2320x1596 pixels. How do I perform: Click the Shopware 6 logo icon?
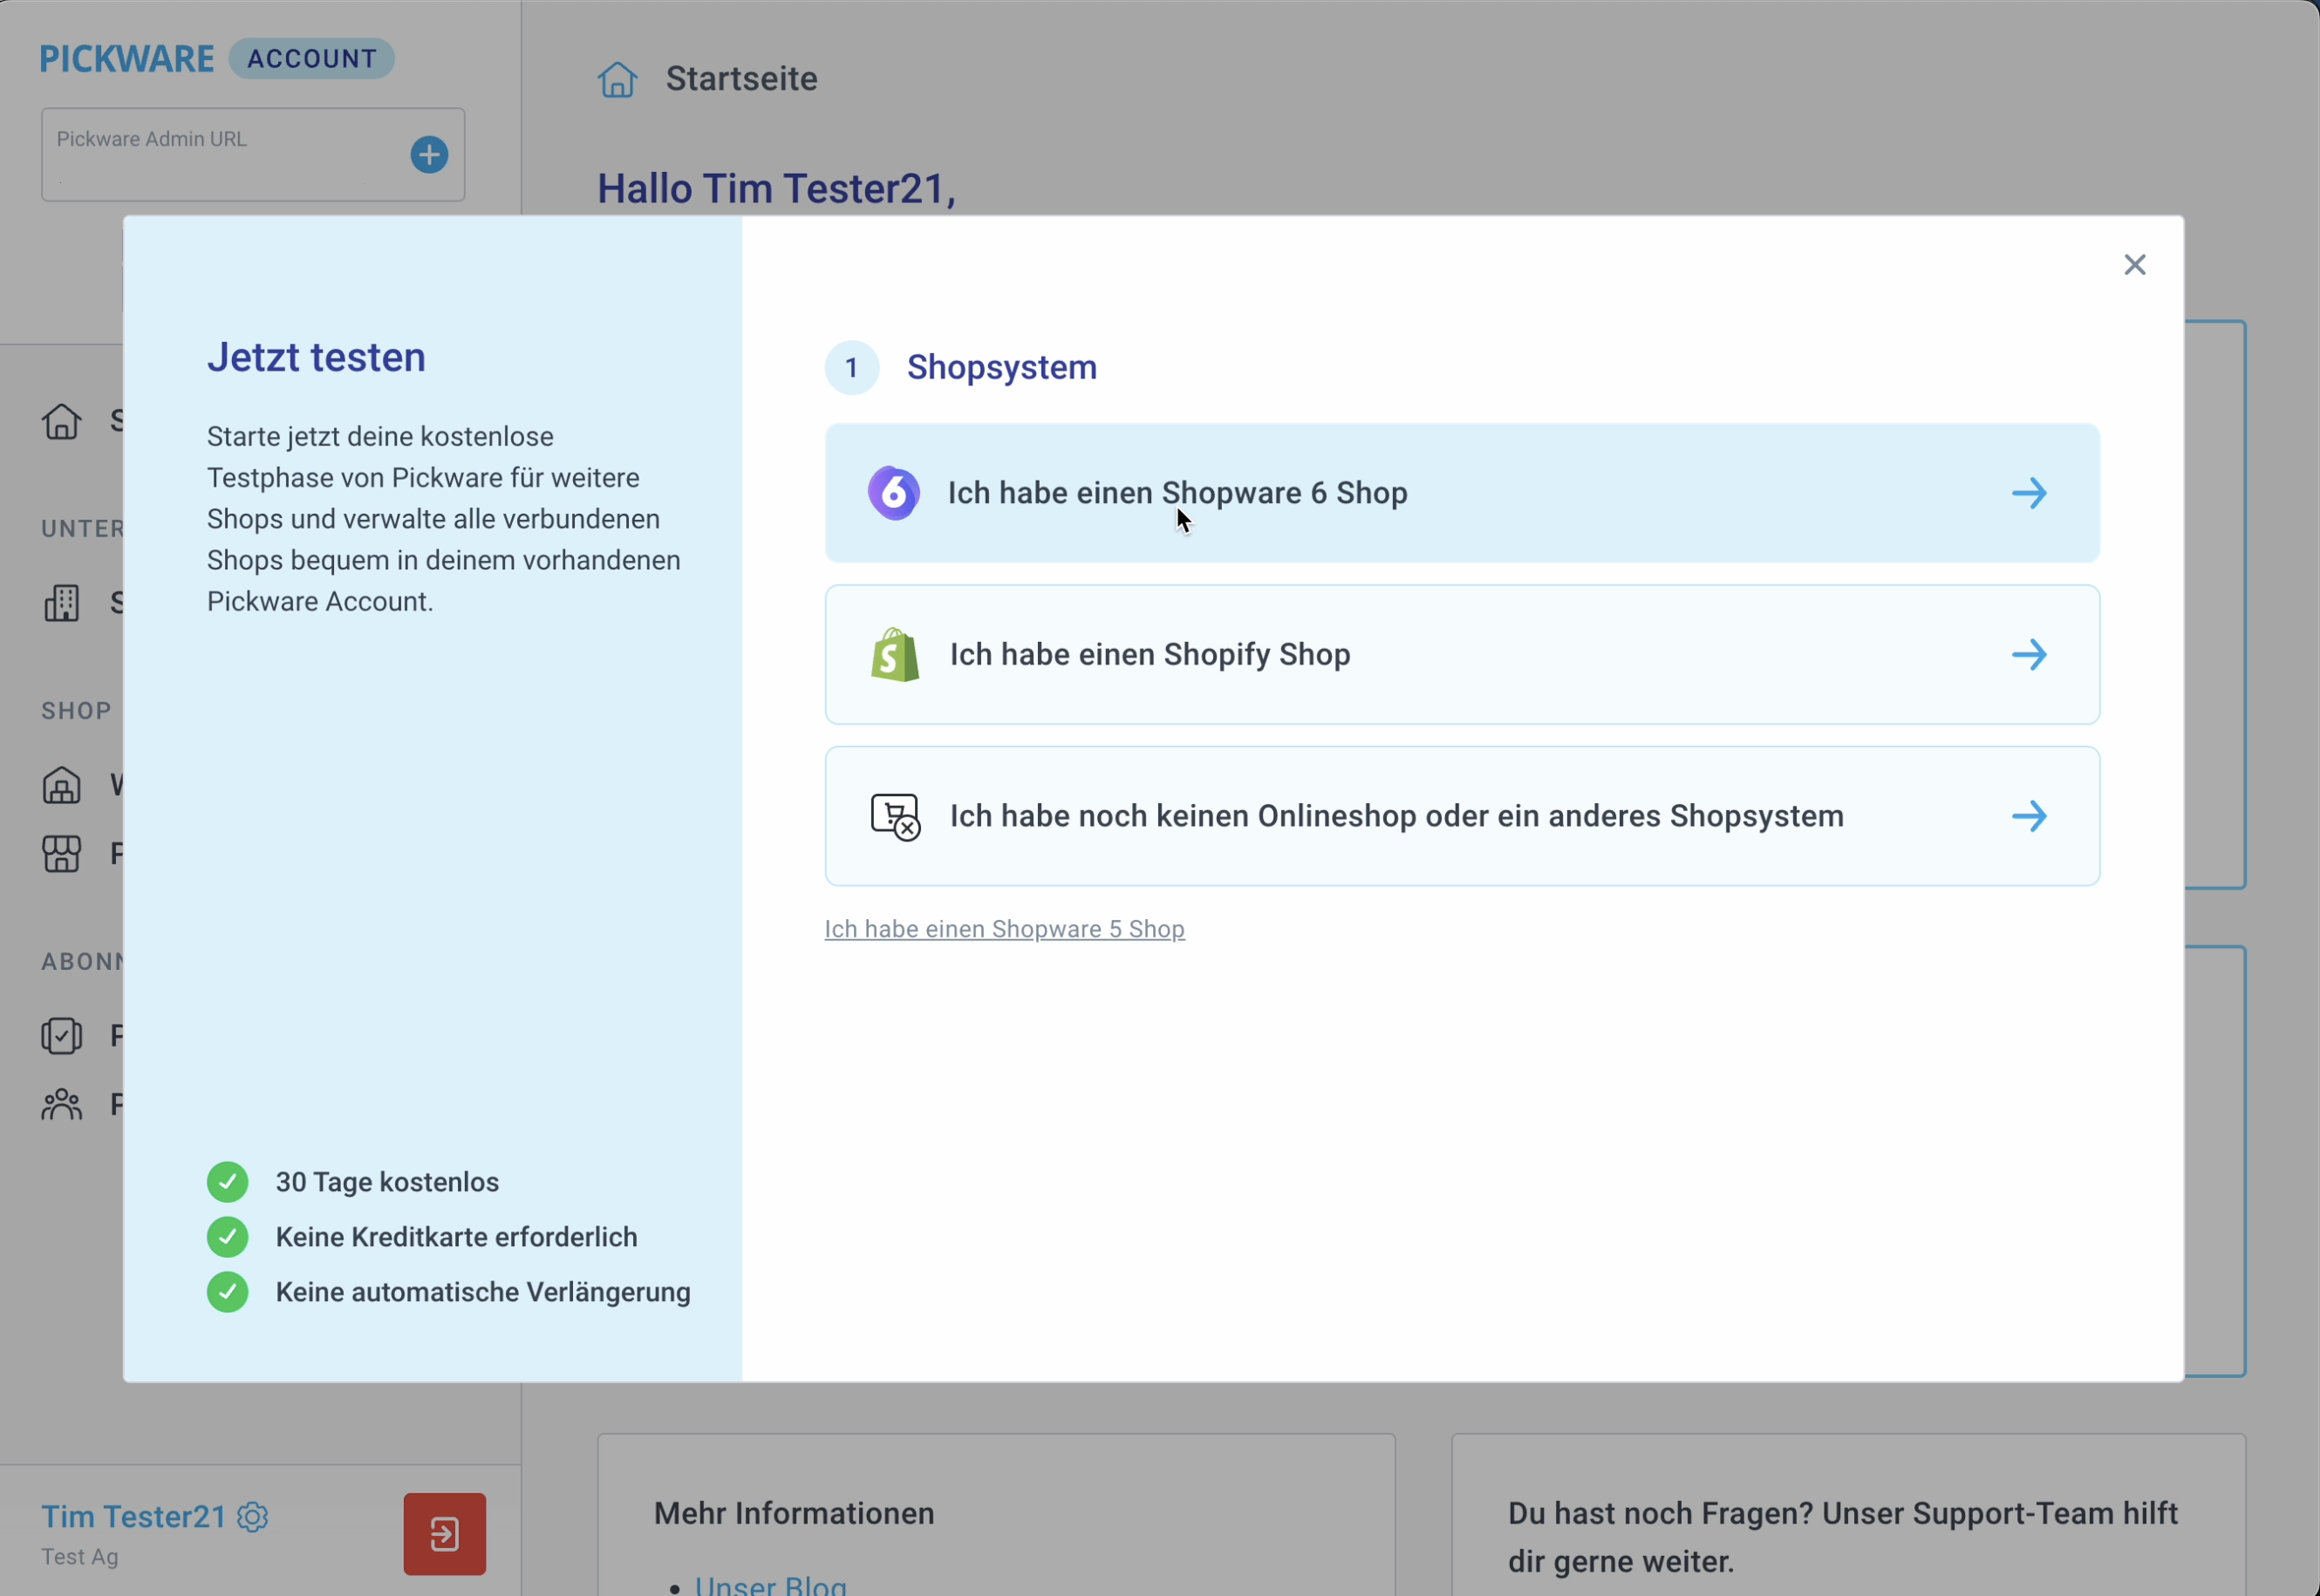[x=893, y=492]
